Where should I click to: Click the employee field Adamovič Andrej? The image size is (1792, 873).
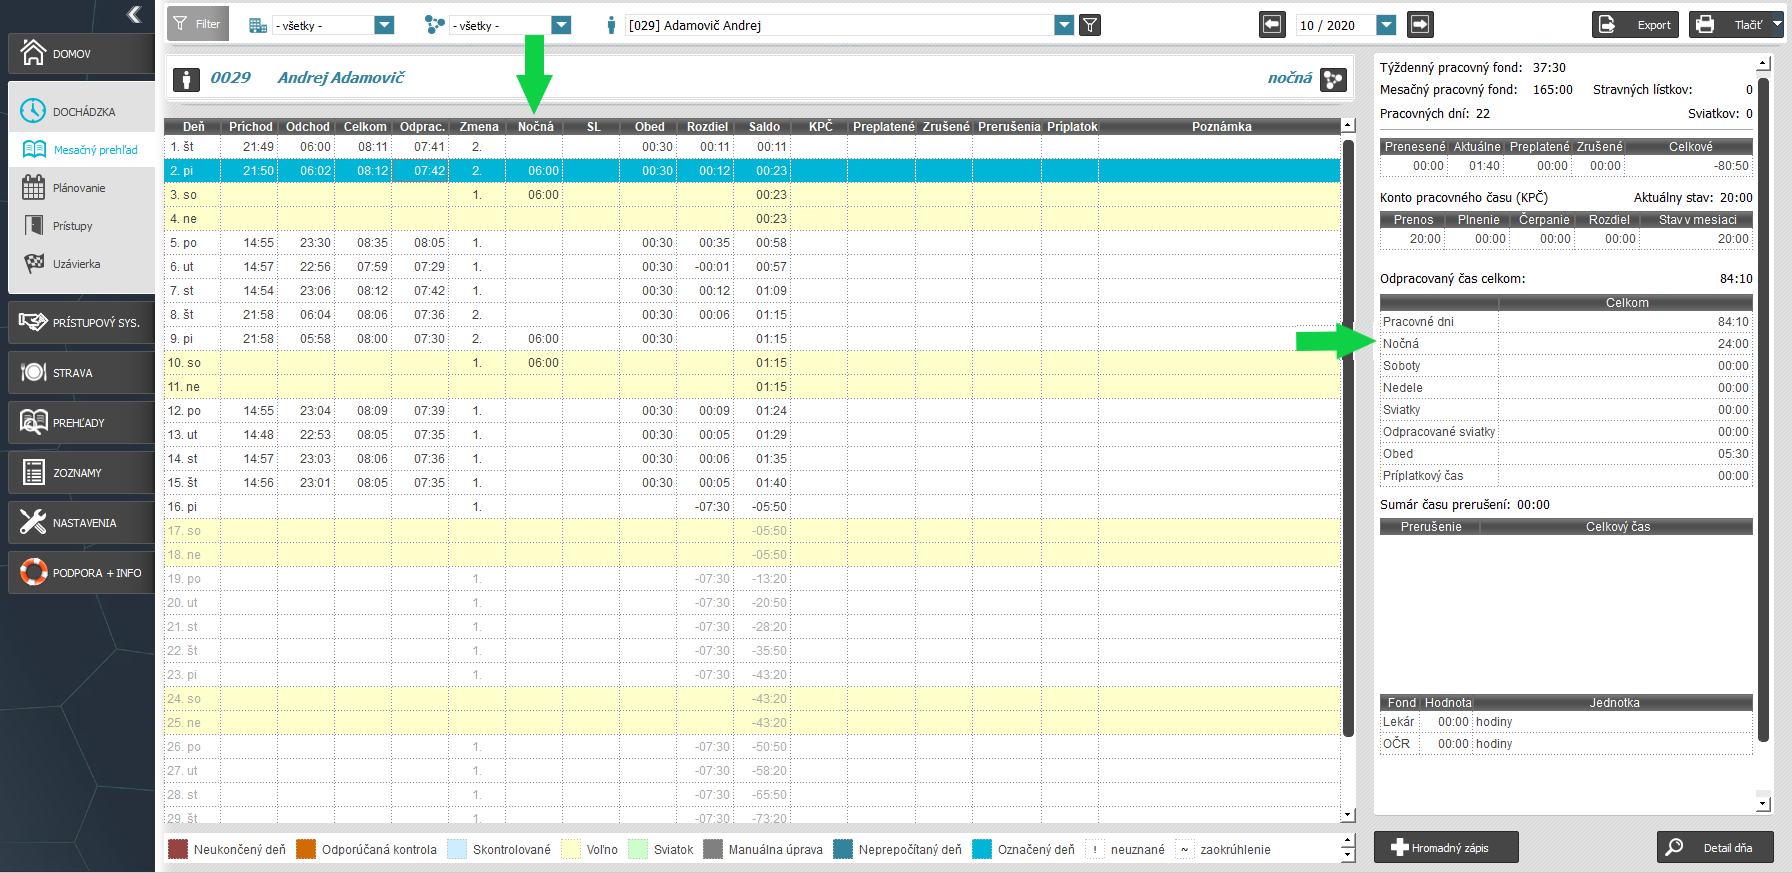pos(839,25)
